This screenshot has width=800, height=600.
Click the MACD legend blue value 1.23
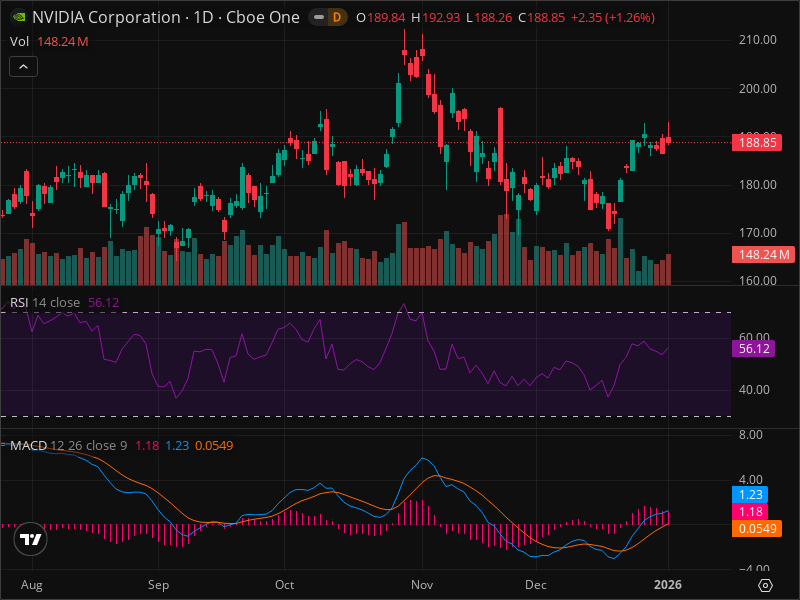[x=177, y=445]
